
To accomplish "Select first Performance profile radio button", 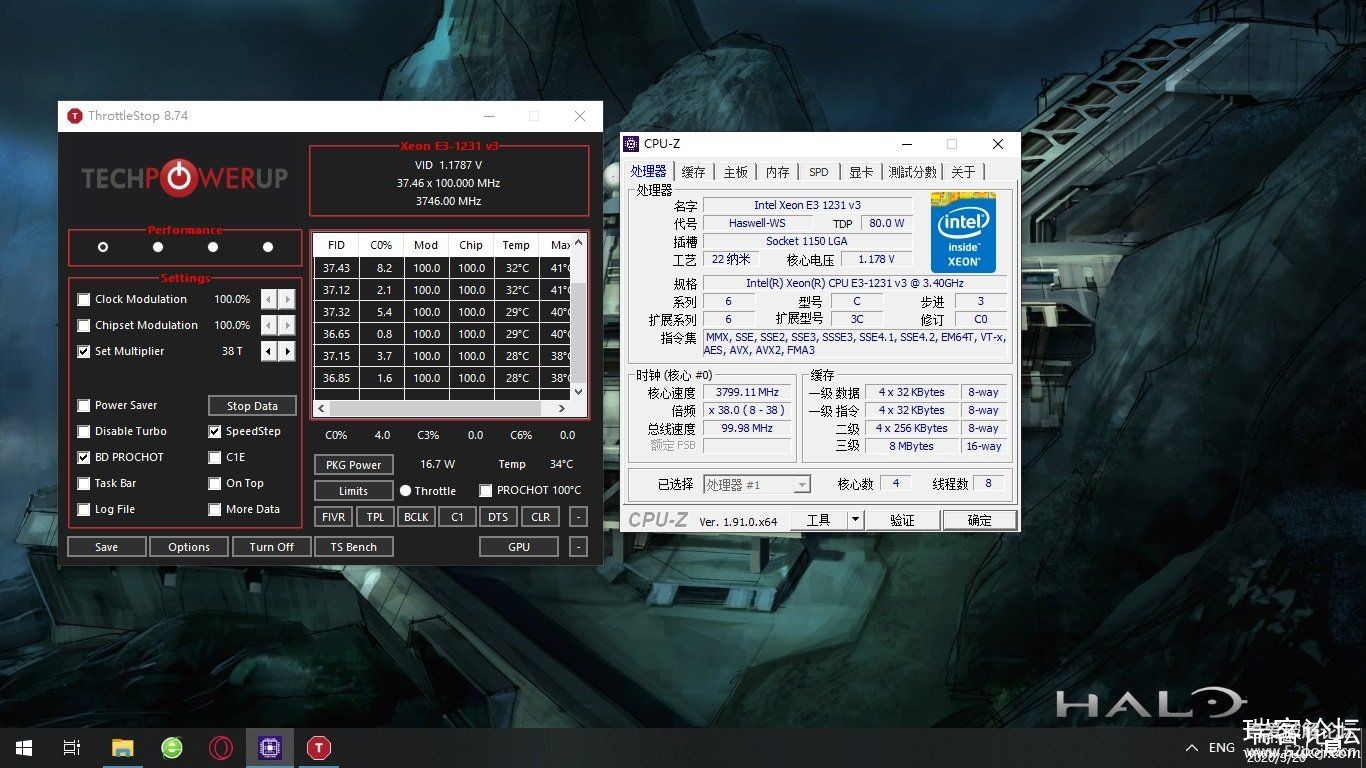I will point(103,247).
